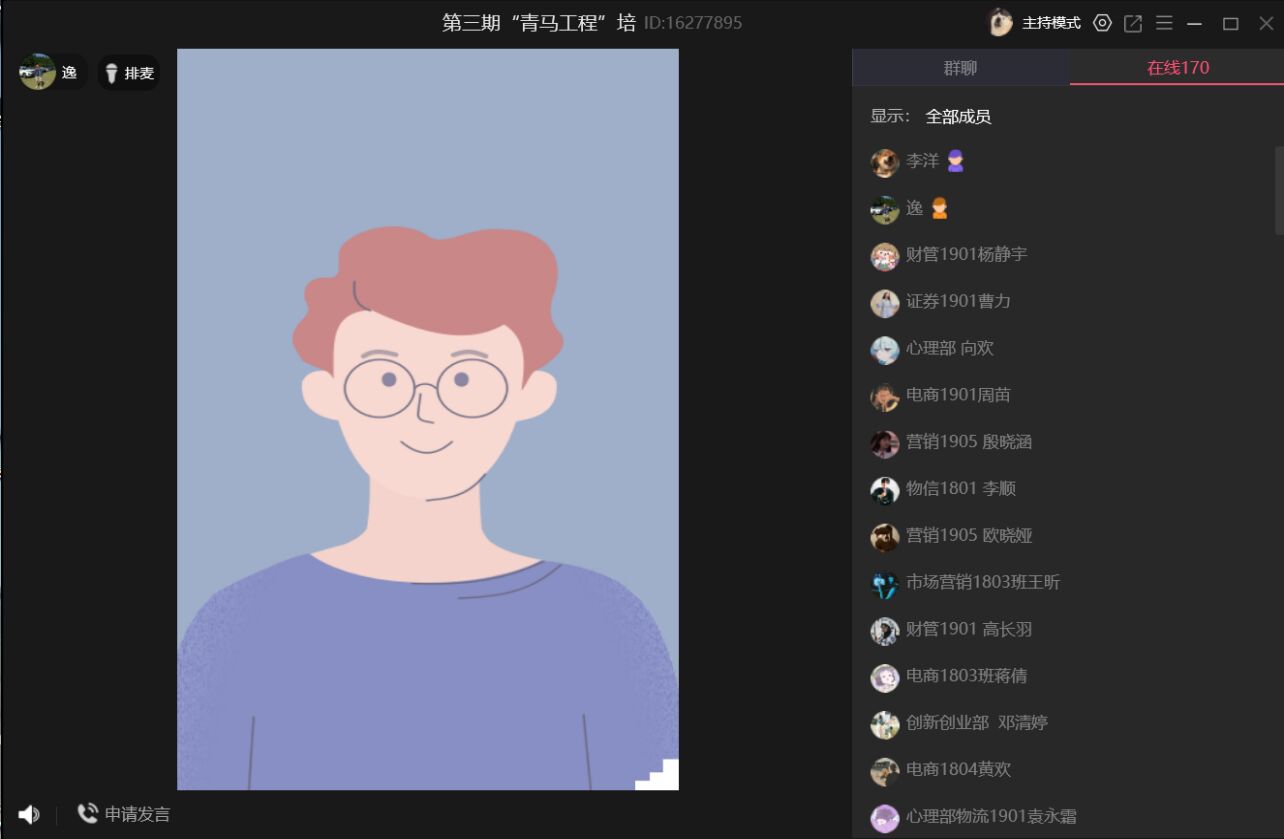Mute the speaker volume icon
Viewport: 1284px width, 839px height.
[29, 815]
